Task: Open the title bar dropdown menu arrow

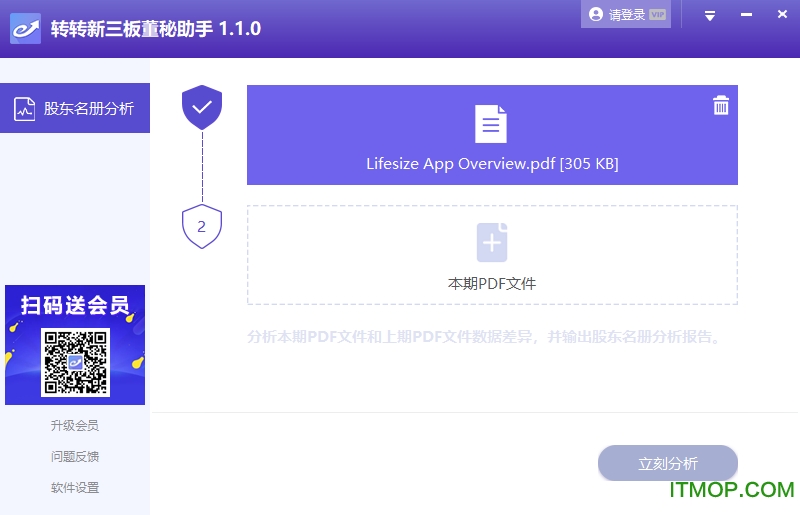Action: click(710, 15)
